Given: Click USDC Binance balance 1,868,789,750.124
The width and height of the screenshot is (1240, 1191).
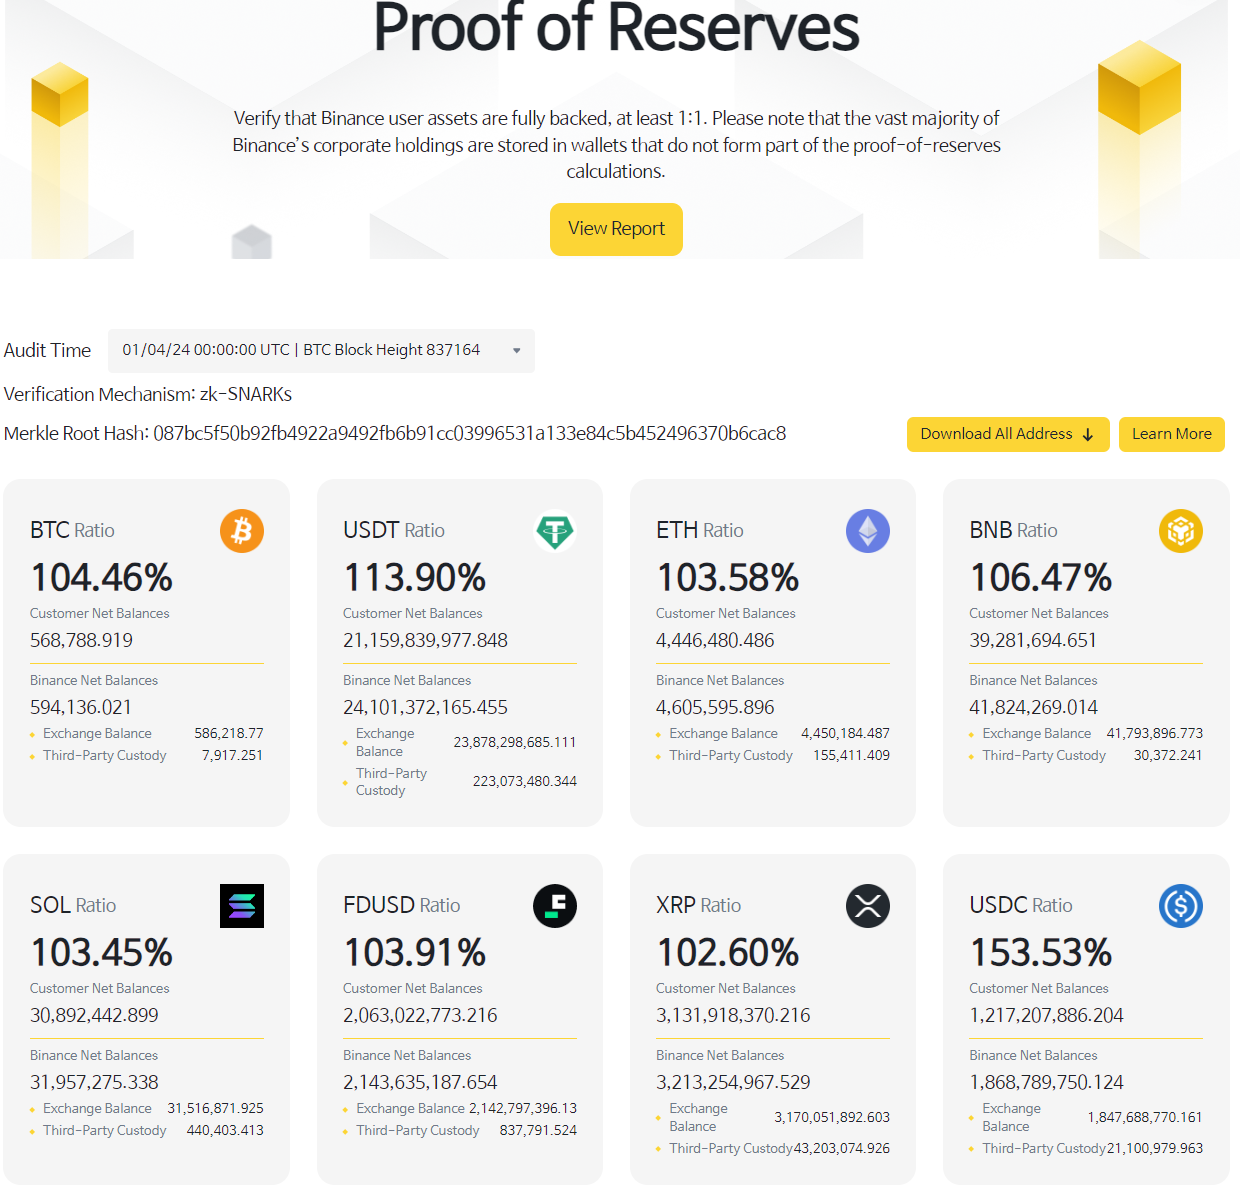Looking at the screenshot, I should coord(1046,1082).
